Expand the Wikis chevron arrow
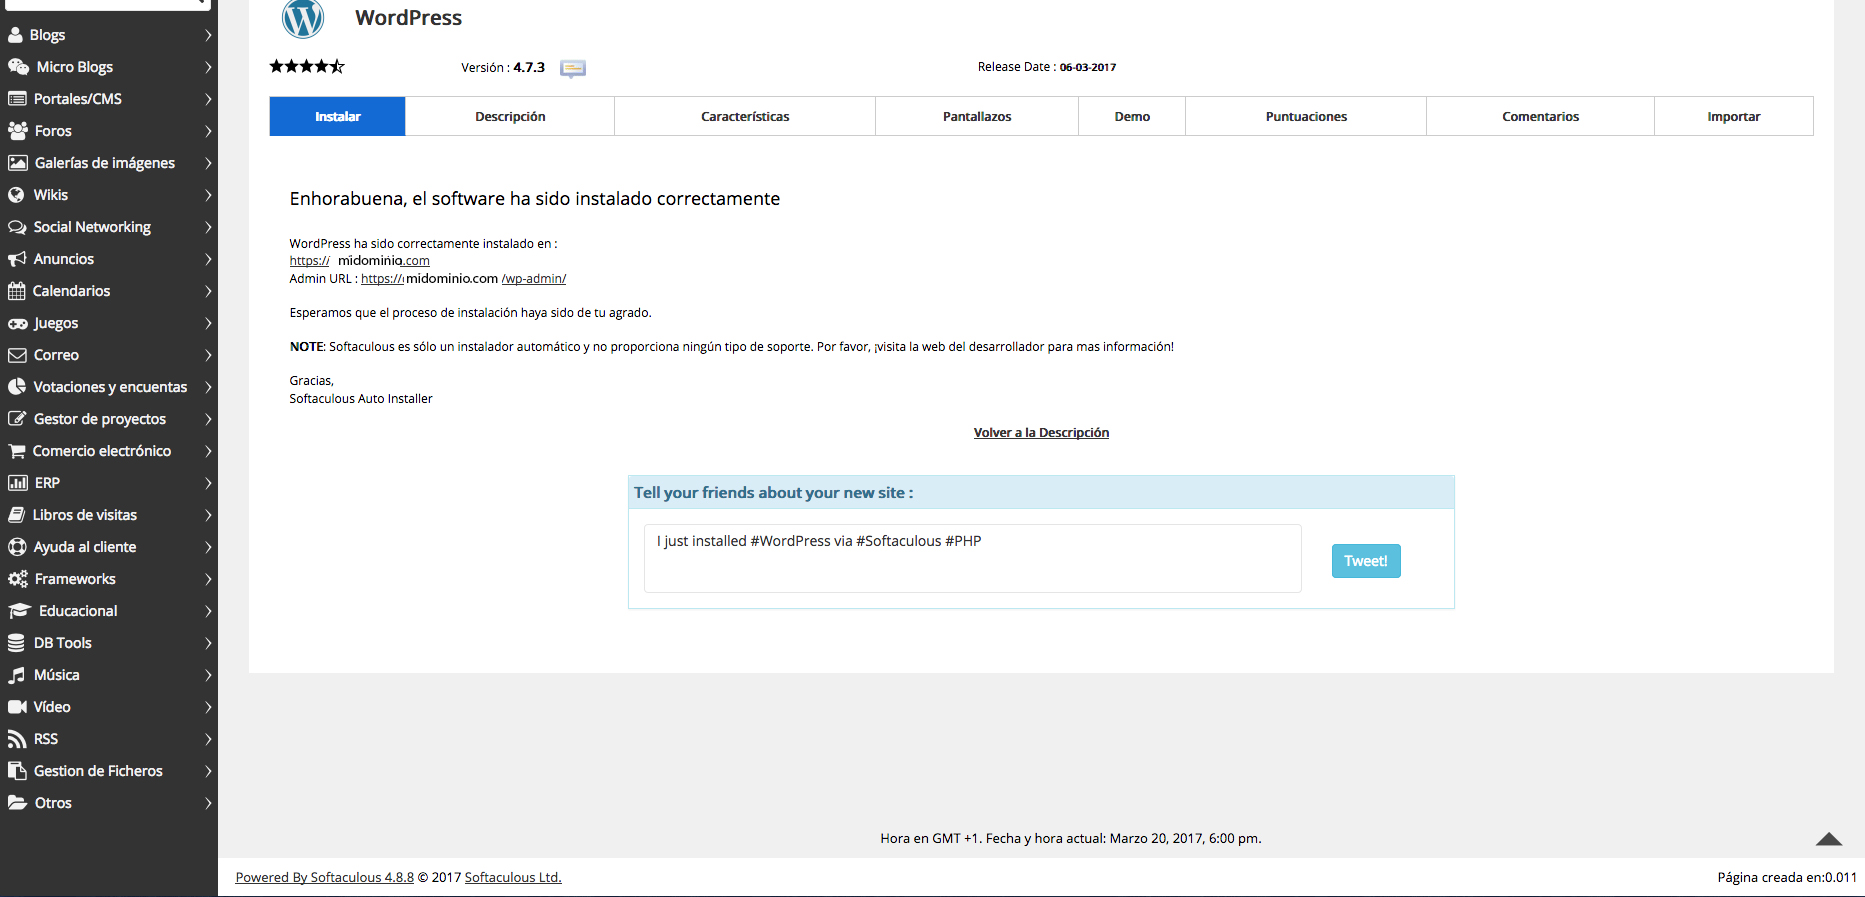1865x897 pixels. point(208,195)
